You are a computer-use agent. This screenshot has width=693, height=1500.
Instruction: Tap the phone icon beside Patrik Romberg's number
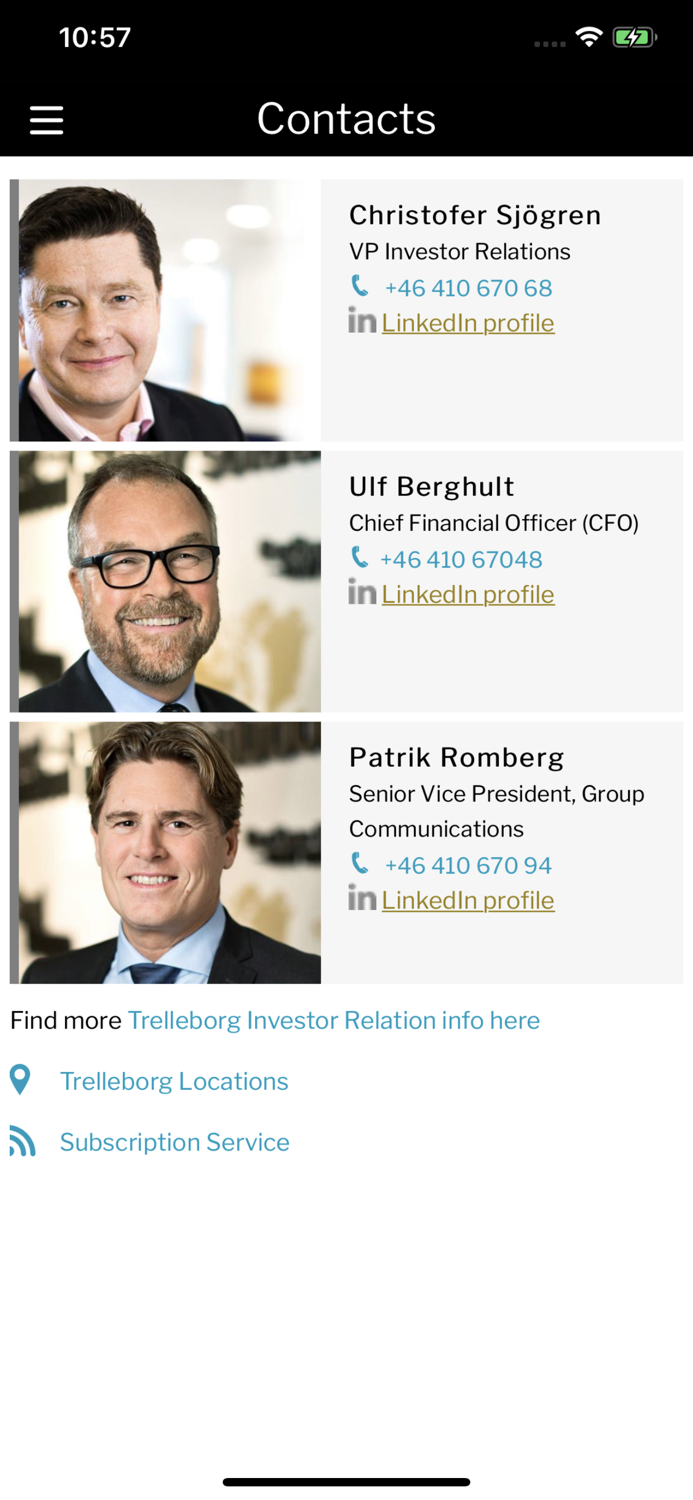click(x=360, y=864)
